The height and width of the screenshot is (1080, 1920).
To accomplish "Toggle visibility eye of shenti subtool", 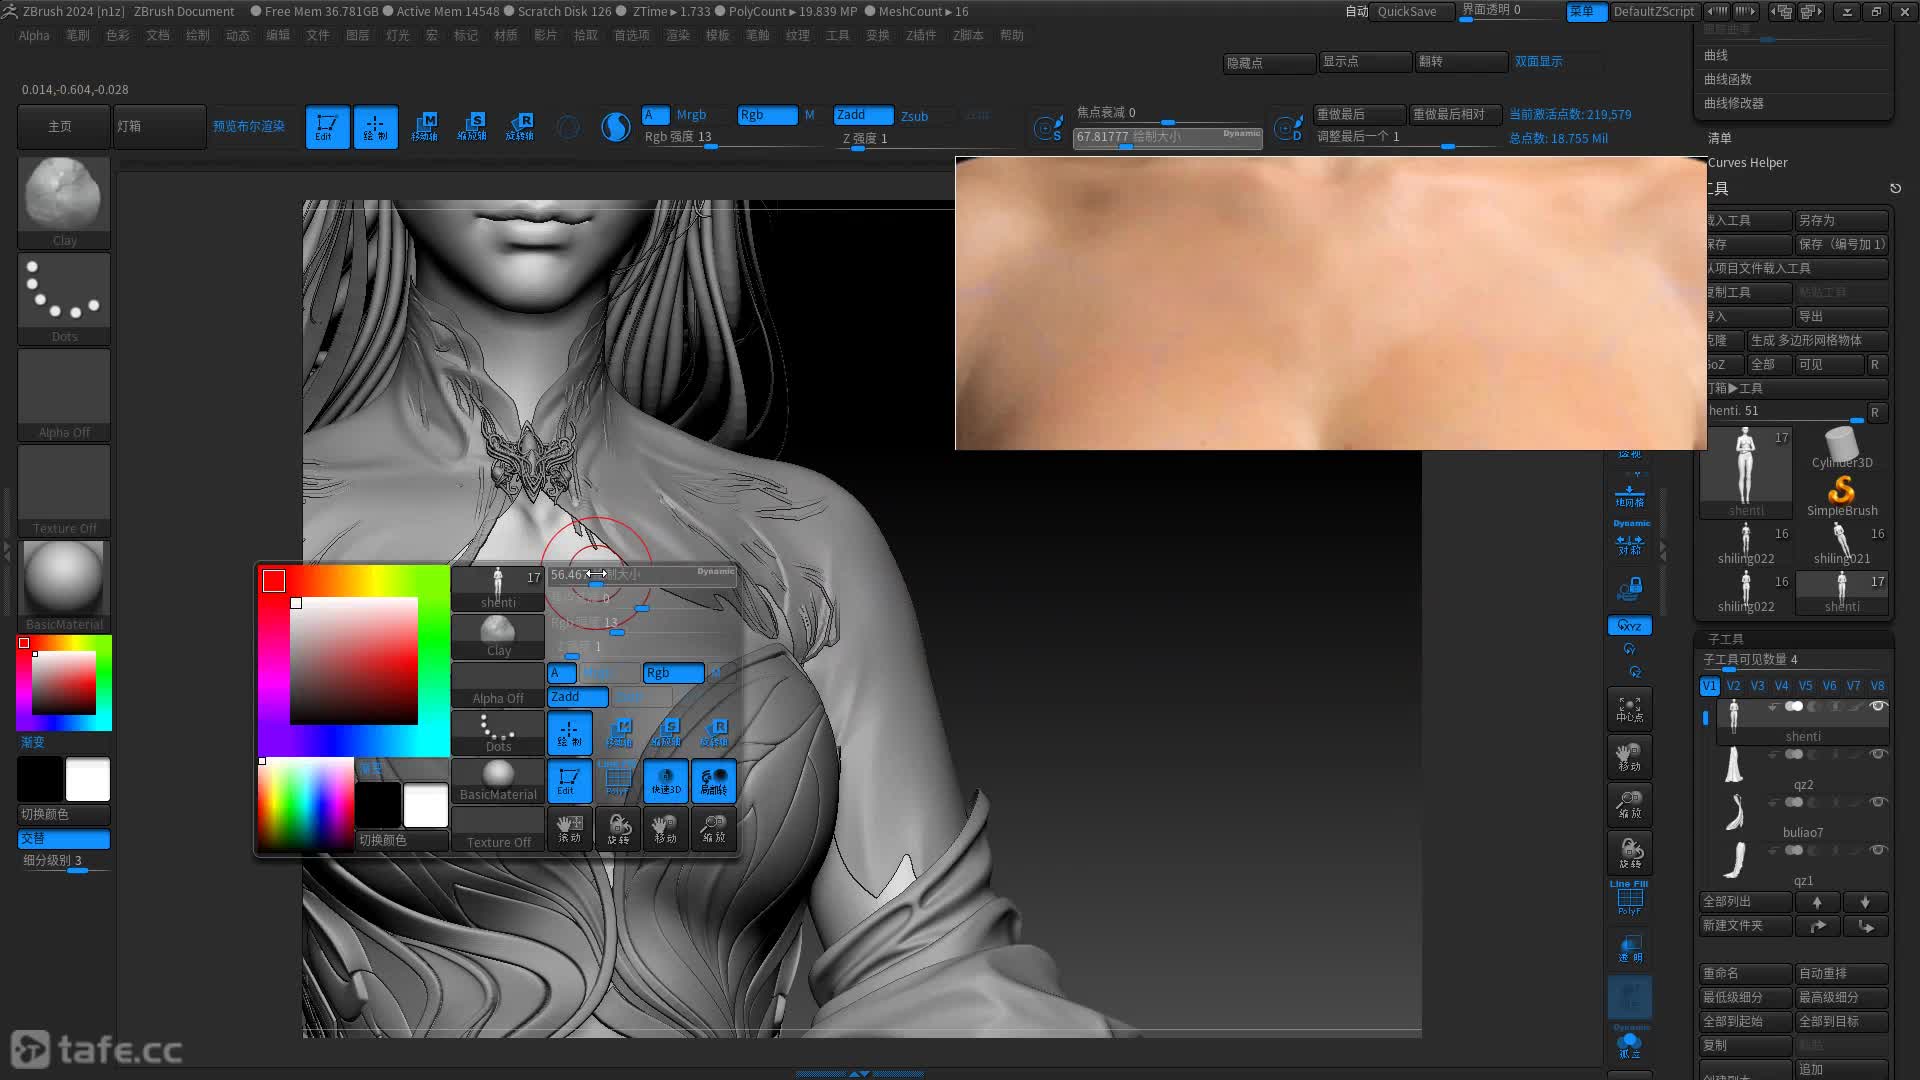I will (1878, 706).
